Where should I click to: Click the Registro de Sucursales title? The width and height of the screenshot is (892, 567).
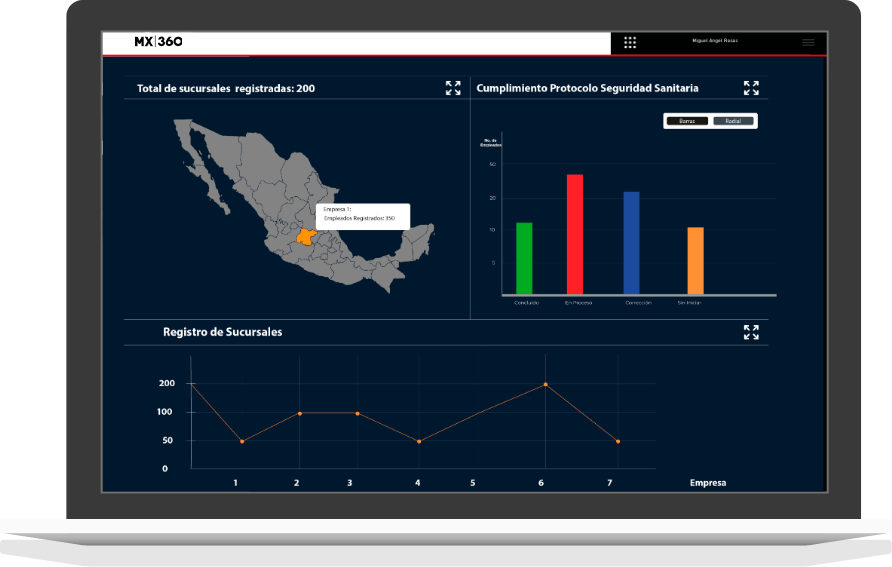tap(222, 332)
